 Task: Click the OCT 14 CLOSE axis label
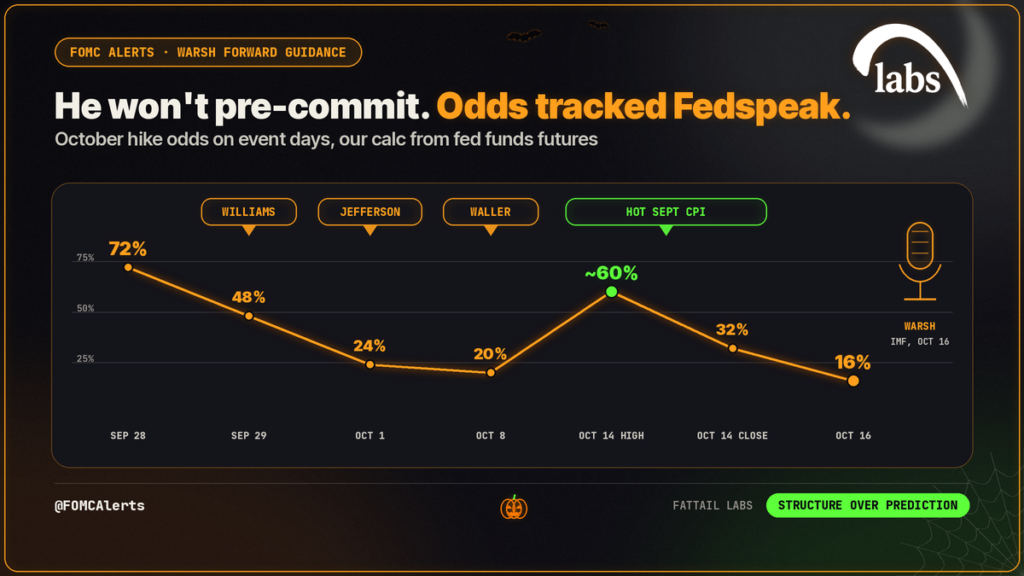coord(732,436)
